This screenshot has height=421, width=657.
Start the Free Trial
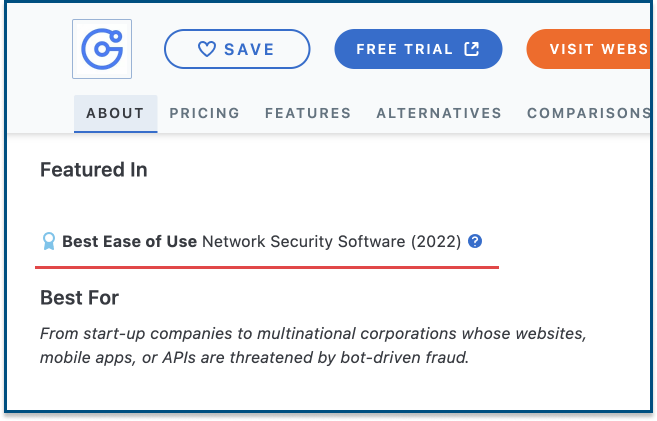(x=418, y=49)
